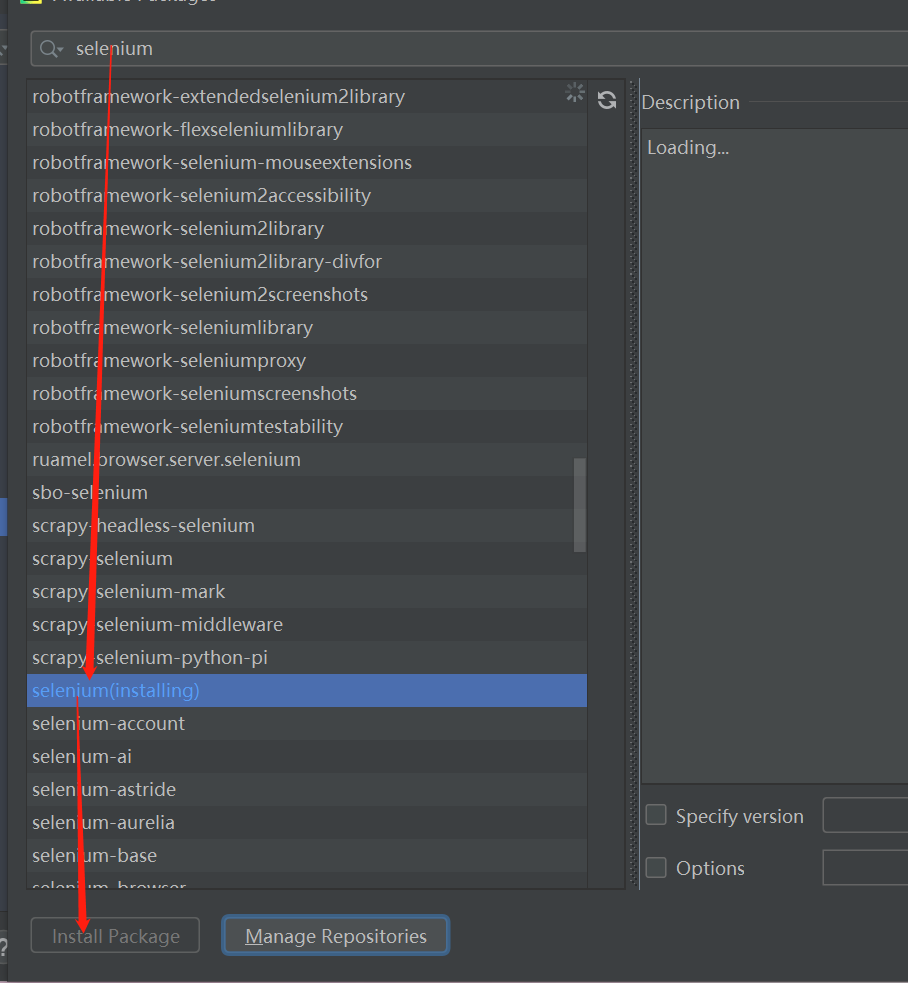
Task: Select scrapy-selenium-mark package
Action: (x=307, y=592)
